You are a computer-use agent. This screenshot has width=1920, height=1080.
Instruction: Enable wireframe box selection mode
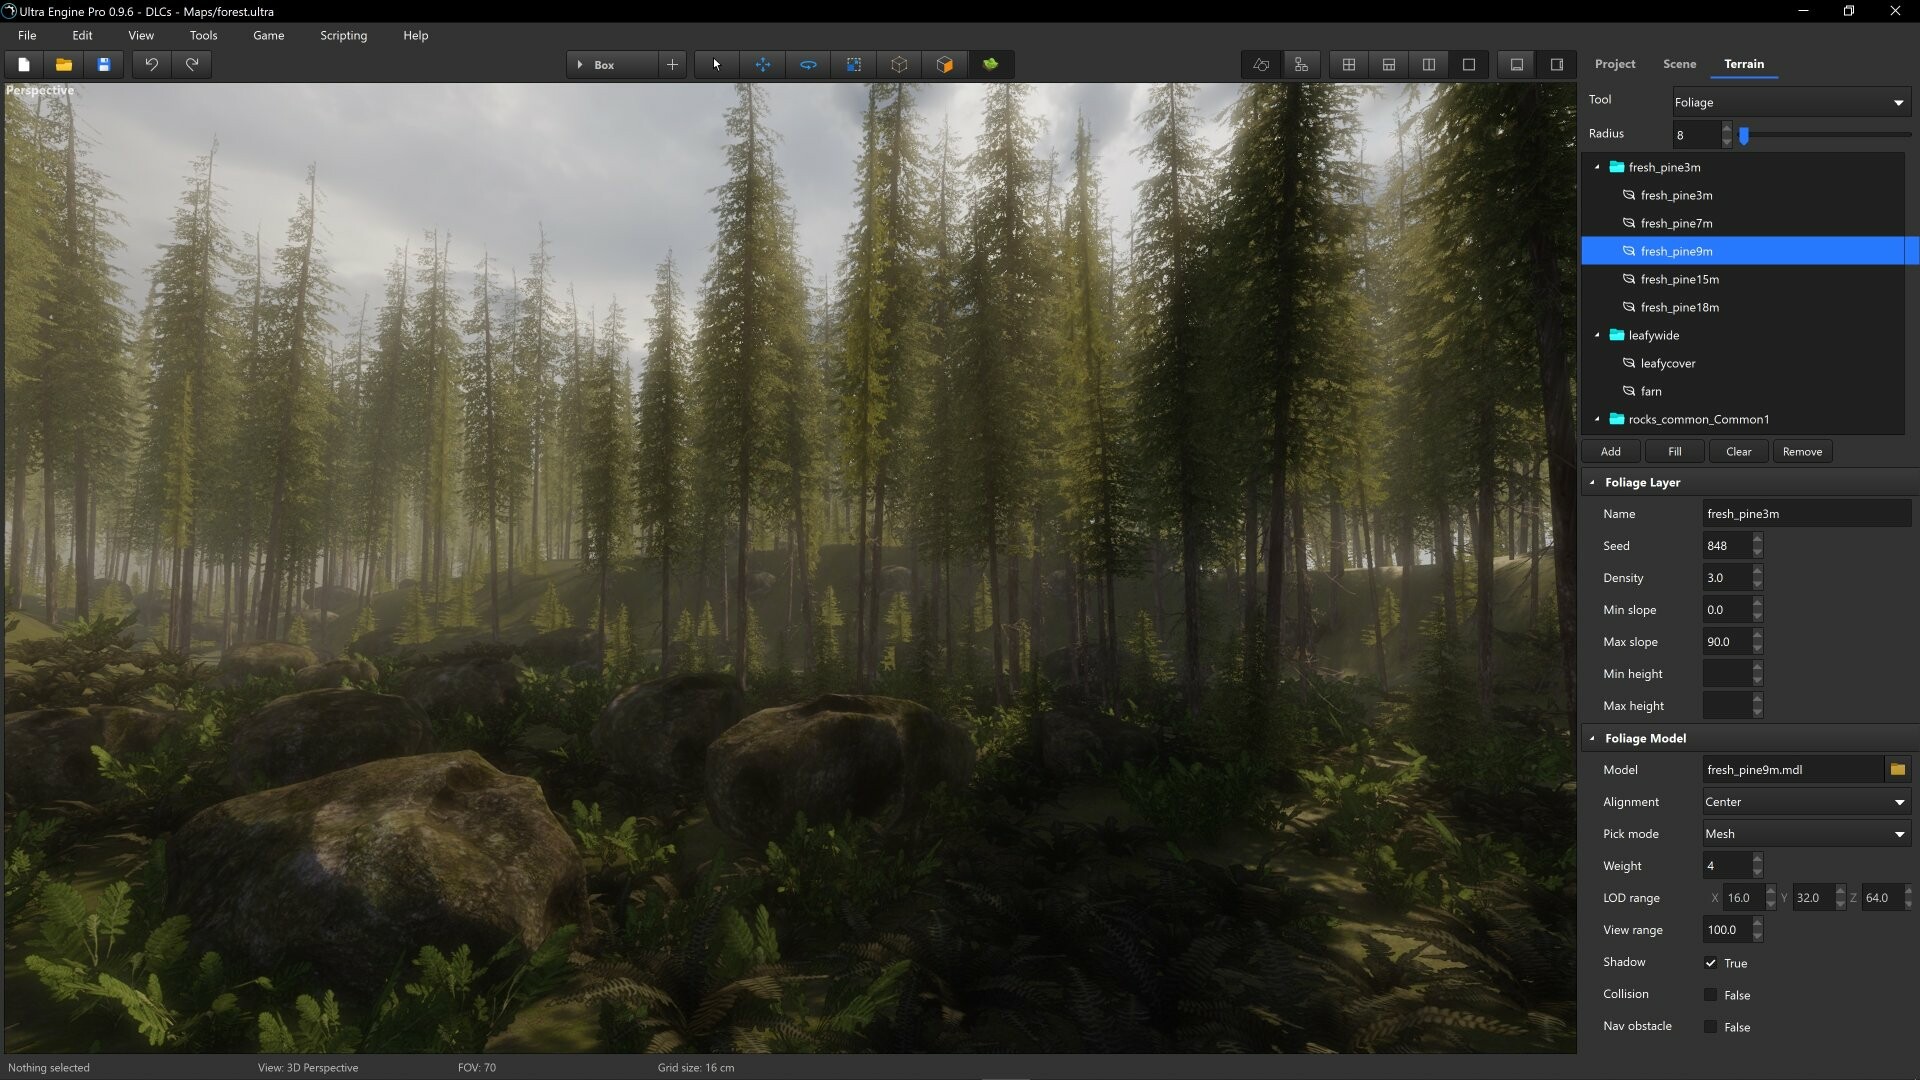[899, 64]
